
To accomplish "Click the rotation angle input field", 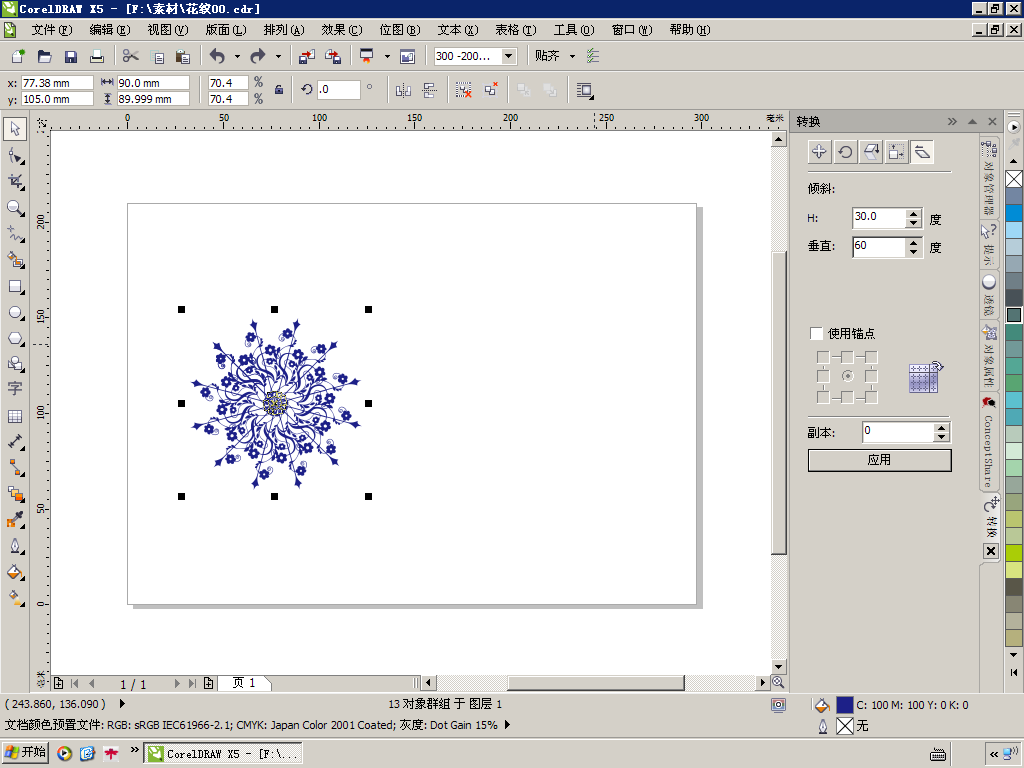I will click(338, 89).
